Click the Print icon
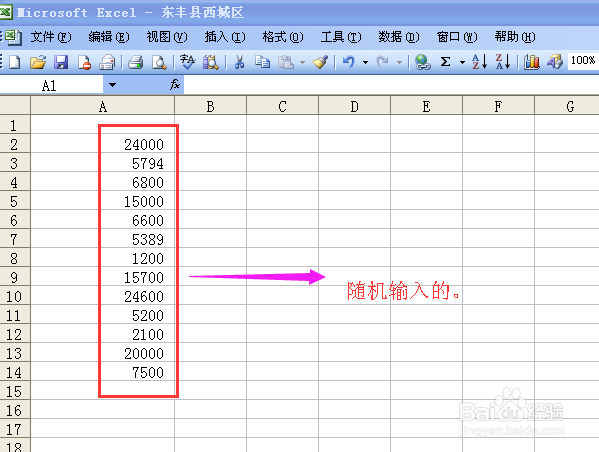599x452 pixels. [135, 62]
